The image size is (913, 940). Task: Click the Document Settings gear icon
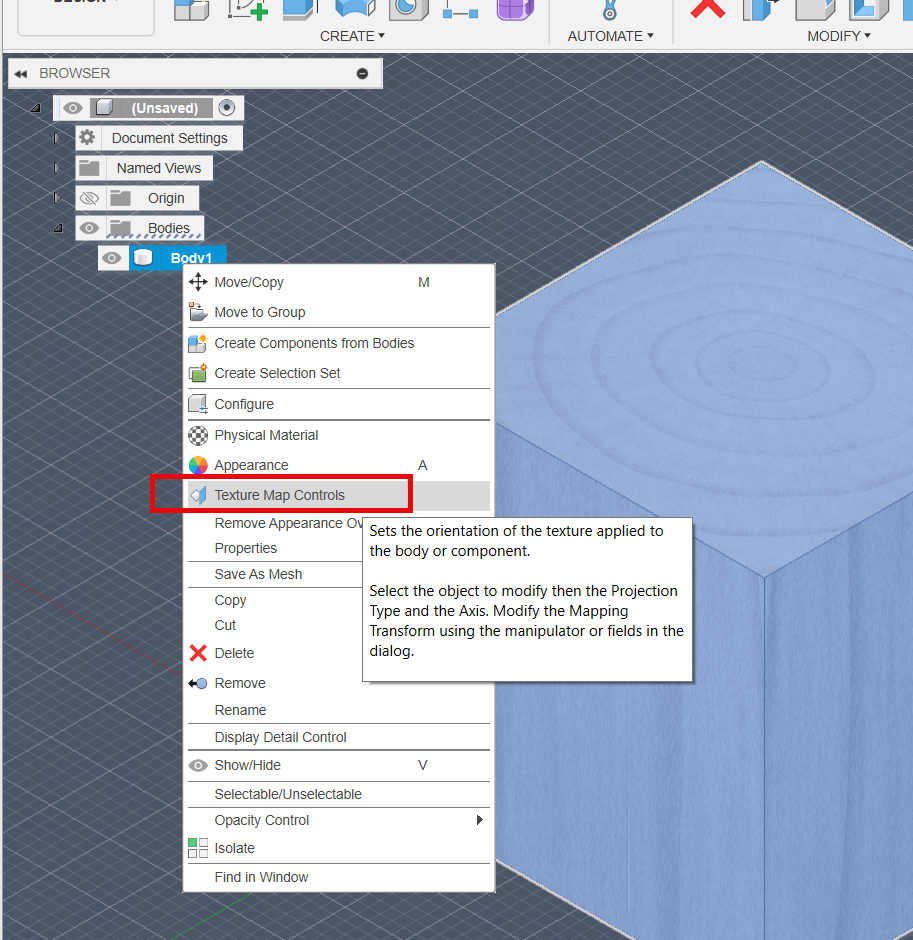click(87, 137)
